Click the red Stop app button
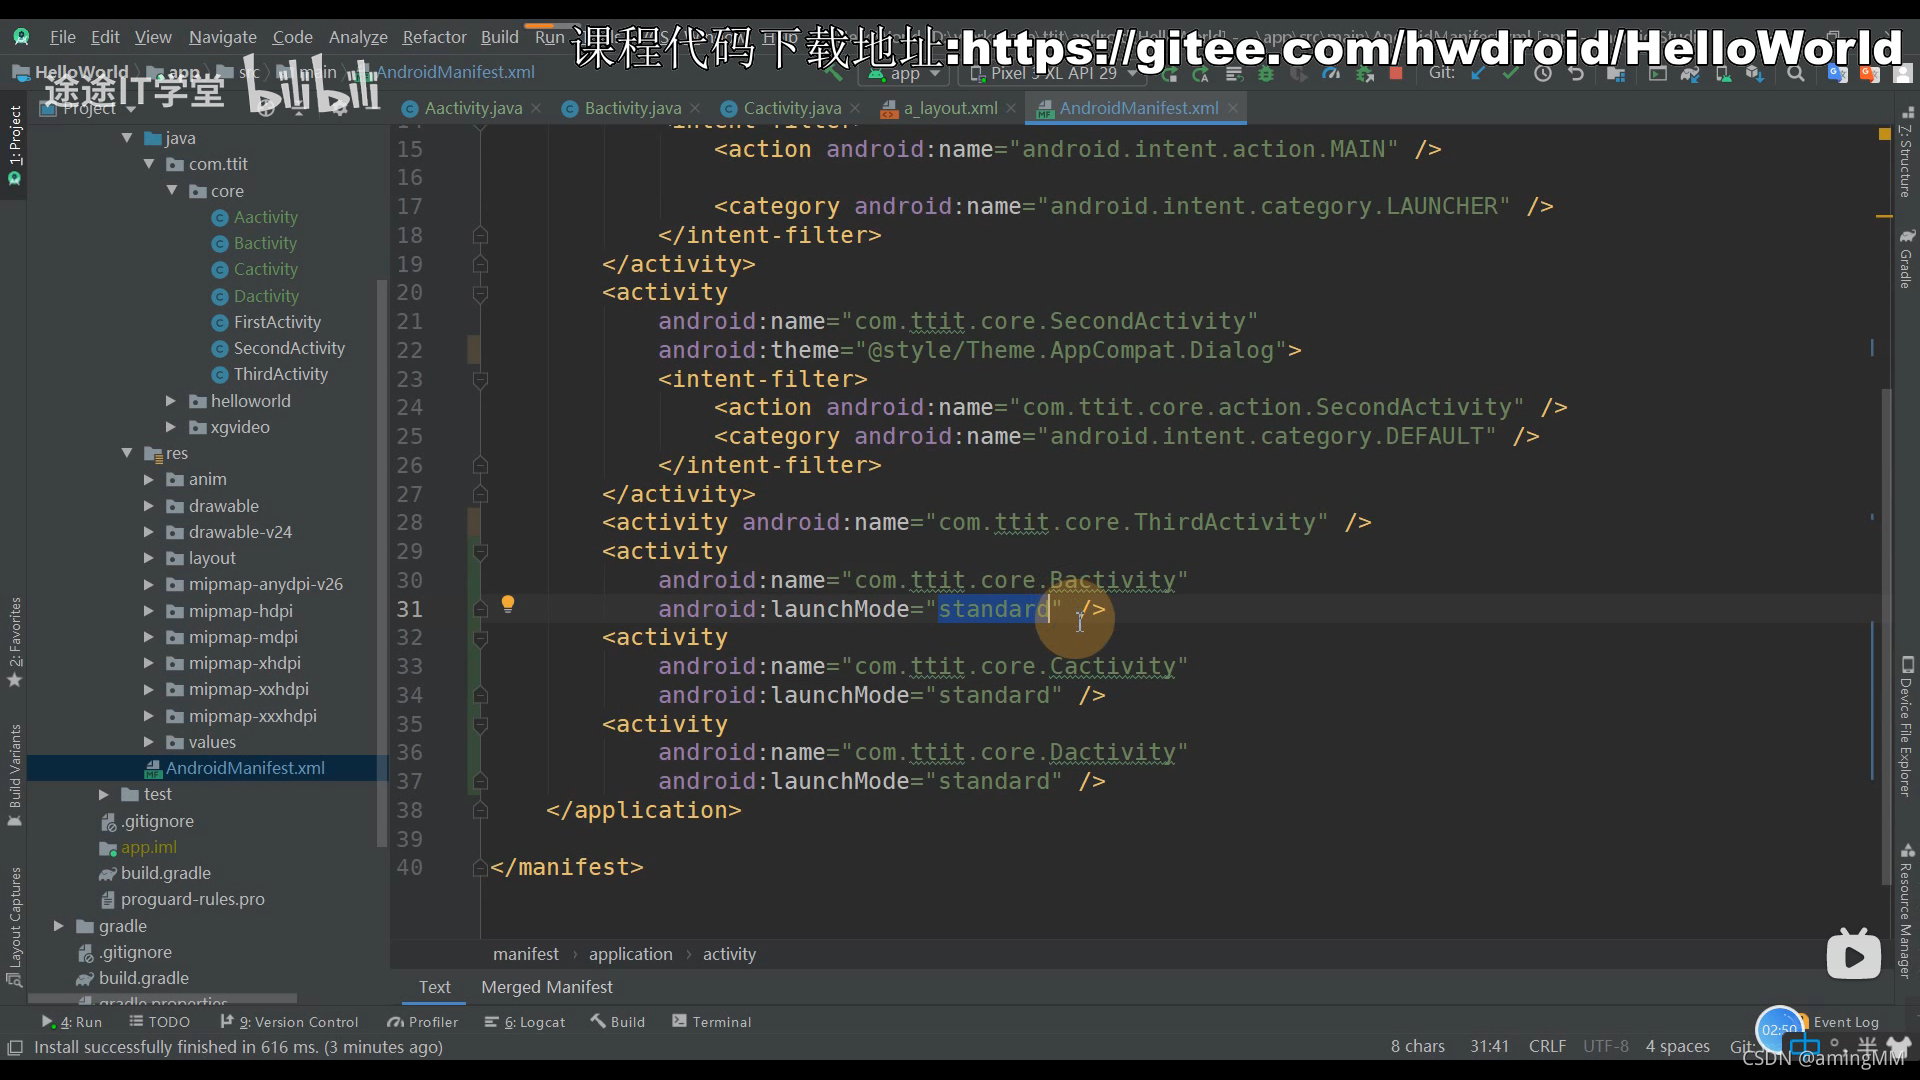The width and height of the screenshot is (1920, 1080). [x=1396, y=74]
